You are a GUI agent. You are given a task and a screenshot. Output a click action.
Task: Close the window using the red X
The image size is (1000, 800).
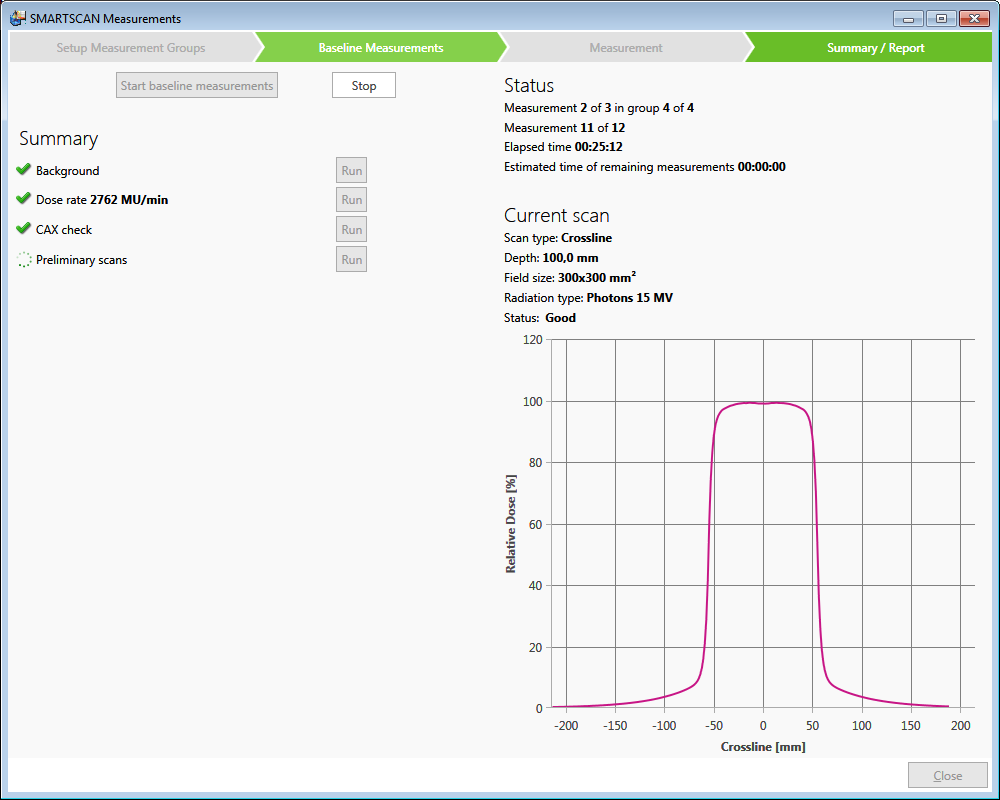[973, 18]
